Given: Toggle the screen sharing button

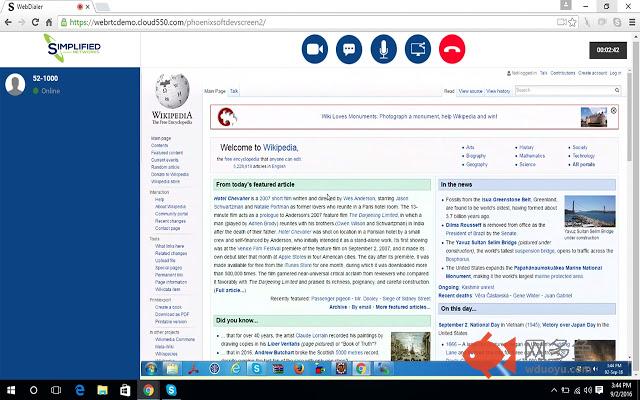Looking at the screenshot, I should pyautogui.click(x=418, y=49).
